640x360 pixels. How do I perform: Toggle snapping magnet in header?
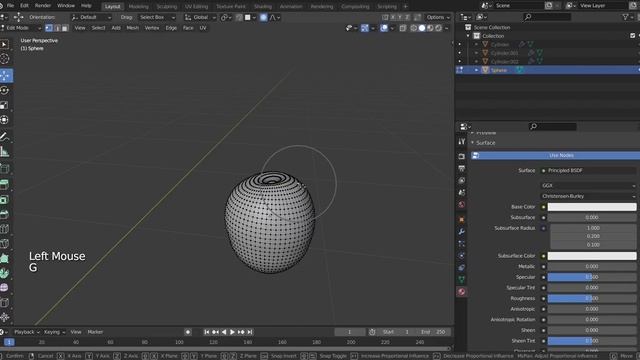(239, 18)
